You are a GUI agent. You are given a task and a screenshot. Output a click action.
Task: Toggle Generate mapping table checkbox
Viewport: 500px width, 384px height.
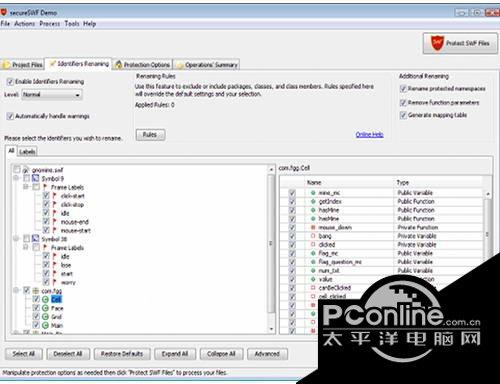[403, 115]
